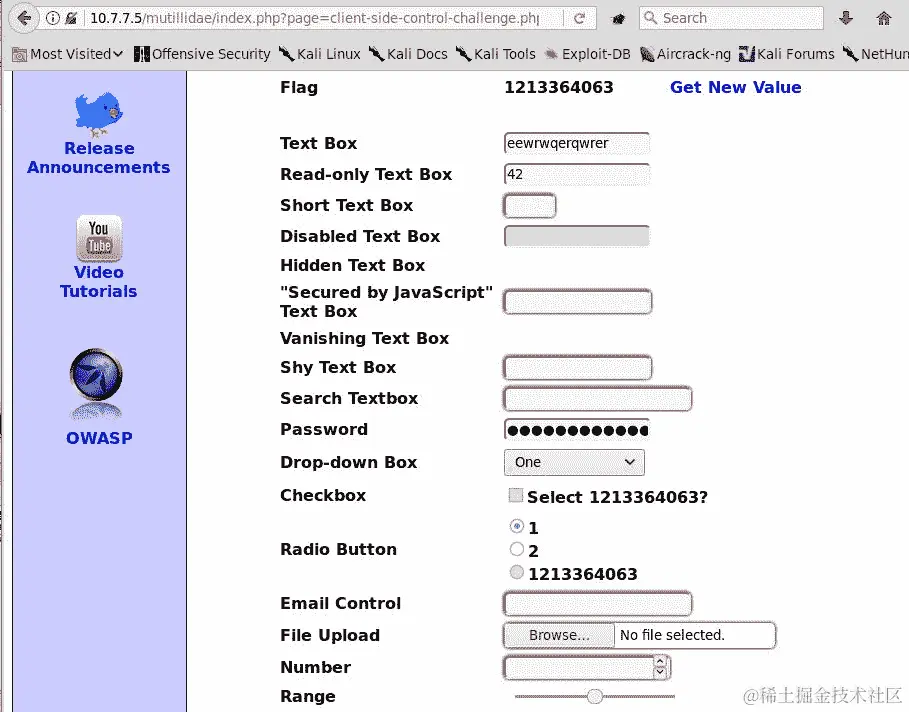Viewport: 909px width, 712px height.
Task: Open the Drop-down Box showing One
Action: (x=574, y=462)
